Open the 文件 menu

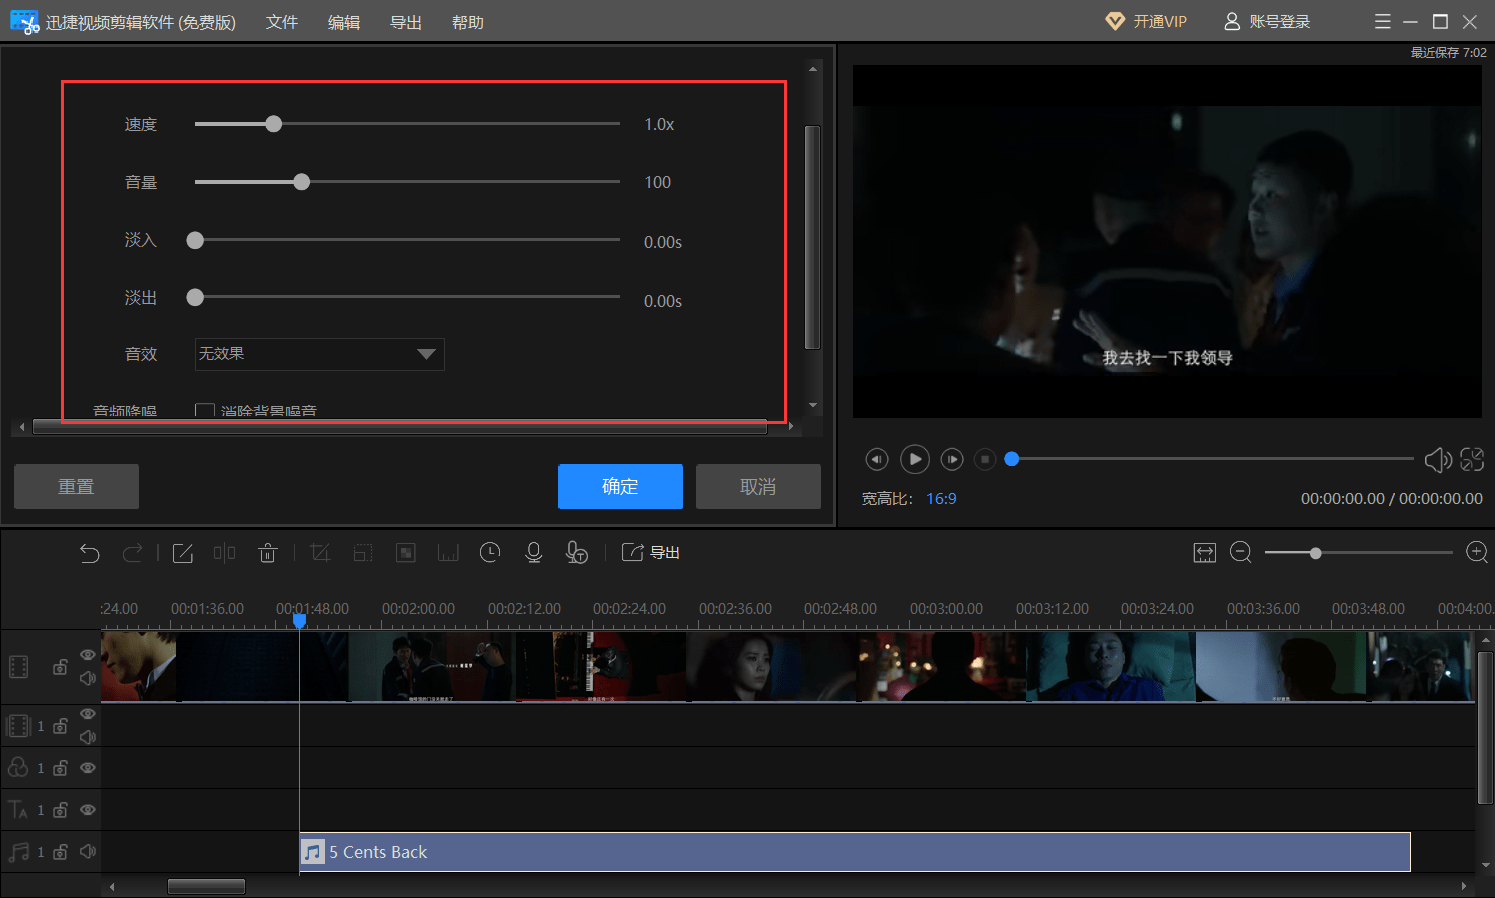(x=282, y=22)
